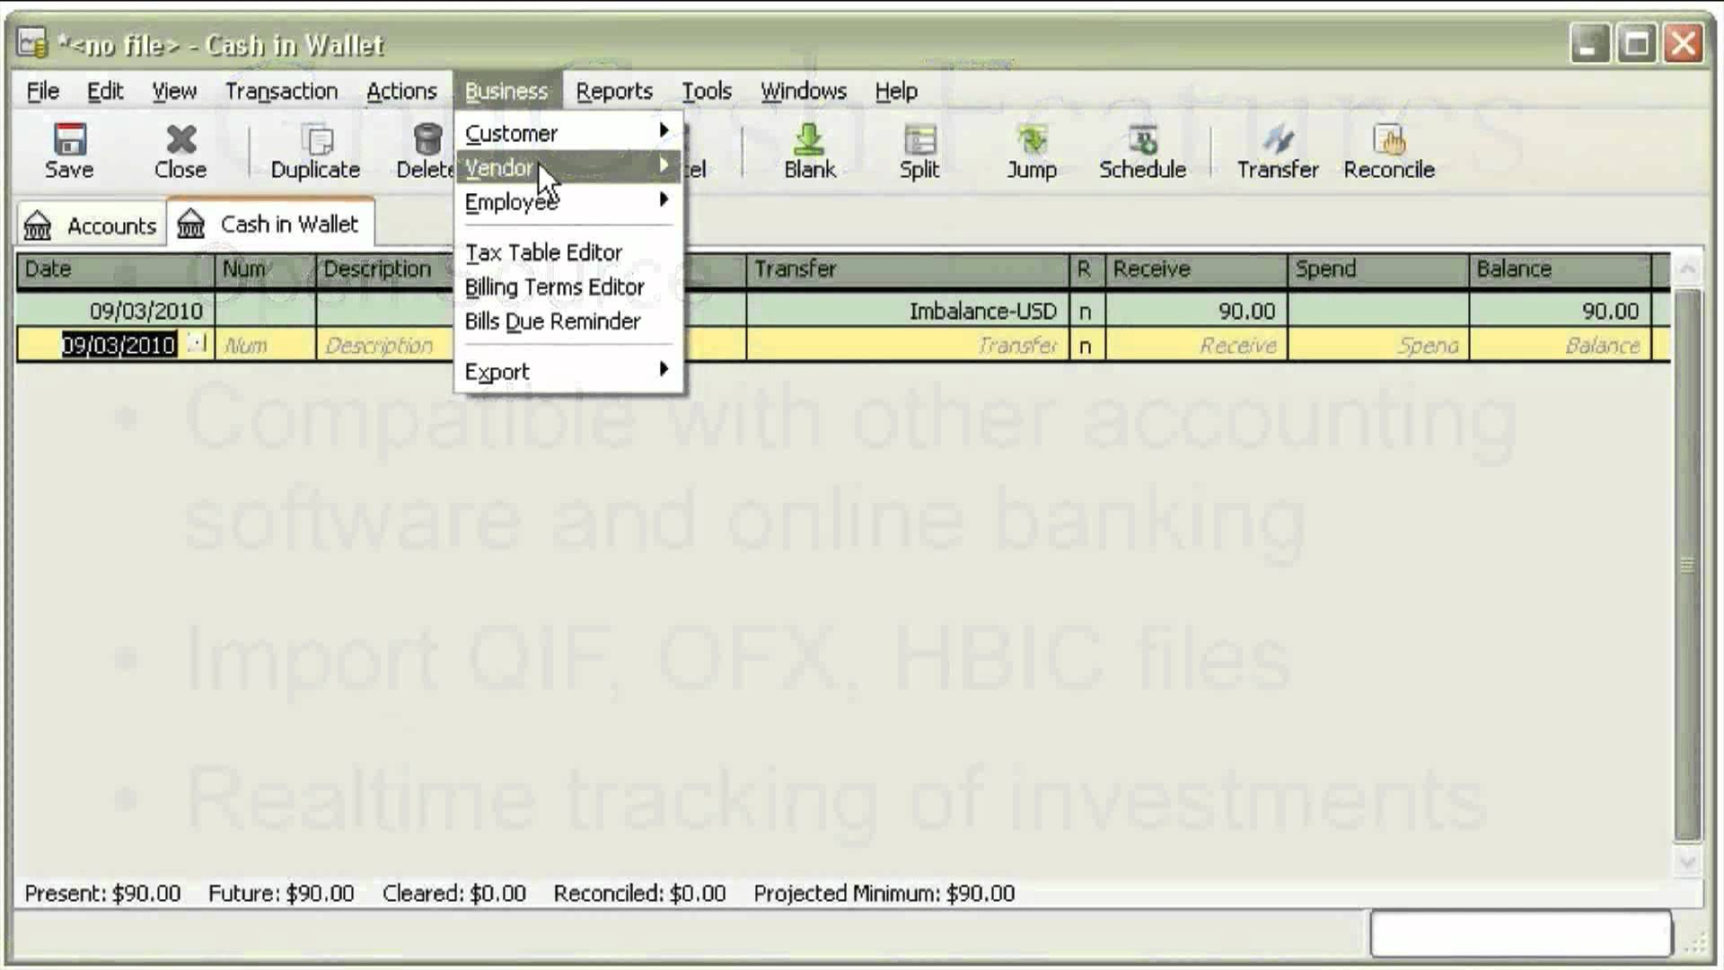Viewport: 1724px width, 970px height.
Task: Open the Split transaction view
Action: (916, 148)
